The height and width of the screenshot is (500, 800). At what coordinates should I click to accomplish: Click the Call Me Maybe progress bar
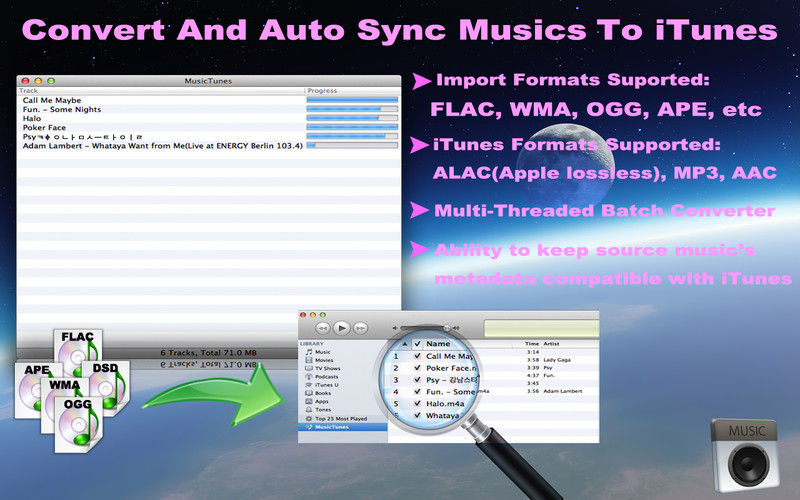352,100
